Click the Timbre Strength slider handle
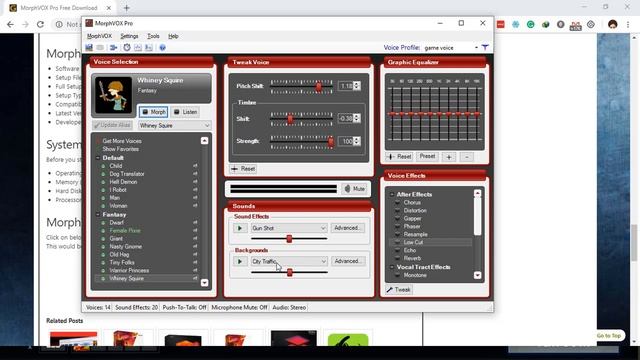The height and width of the screenshot is (360, 640). (331, 142)
